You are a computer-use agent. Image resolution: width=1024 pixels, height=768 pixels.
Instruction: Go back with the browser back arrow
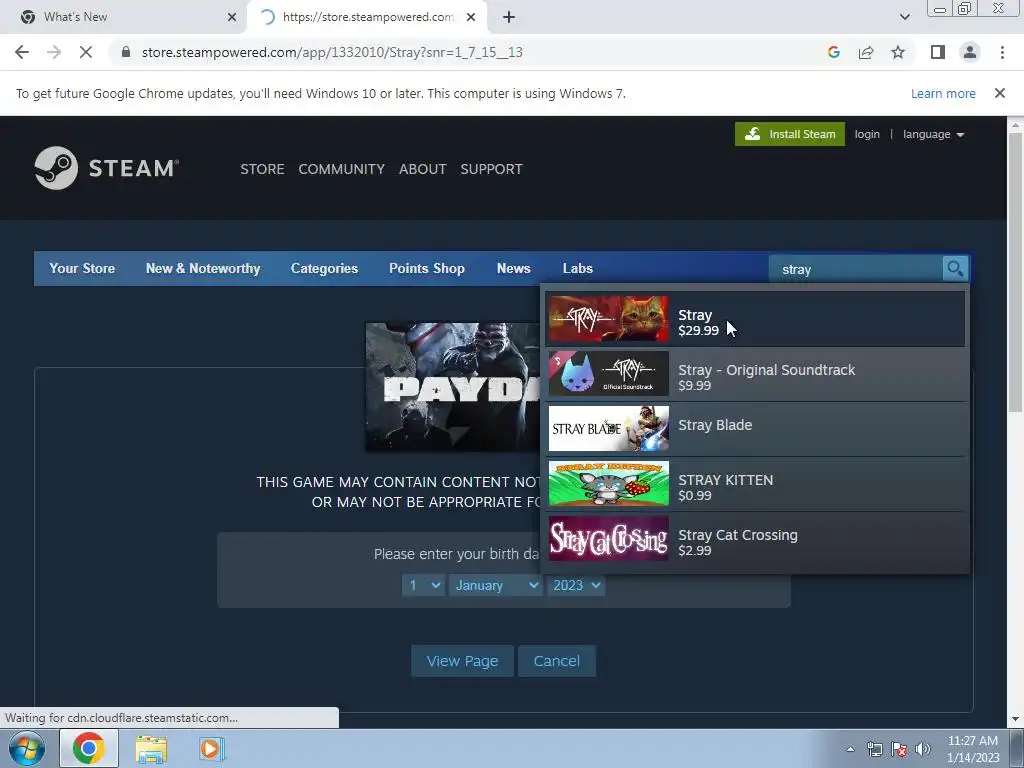coord(22,52)
